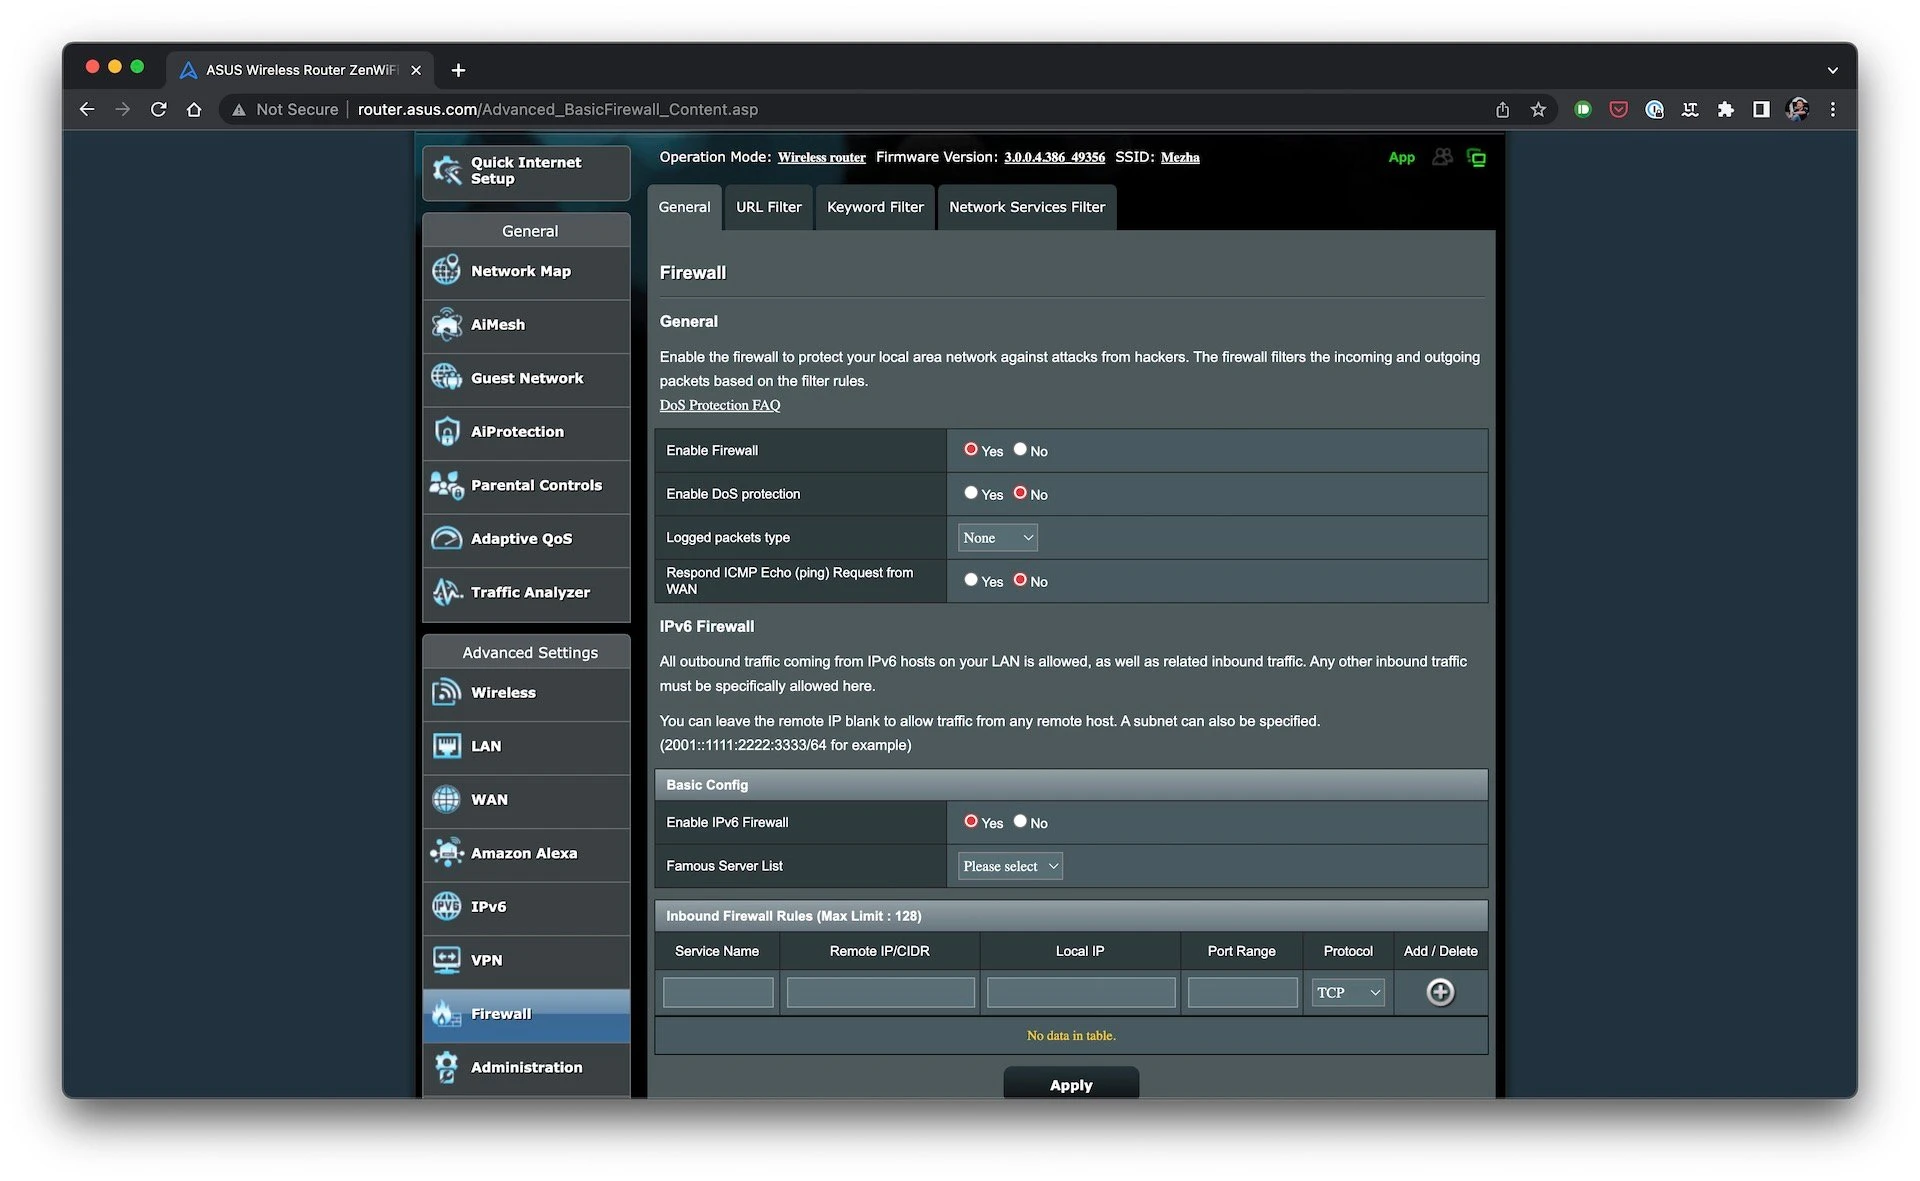The image size is (1920, 1181).
Task: Set Enable DoS protection to Yes
Action: click(x=970, y=492)
